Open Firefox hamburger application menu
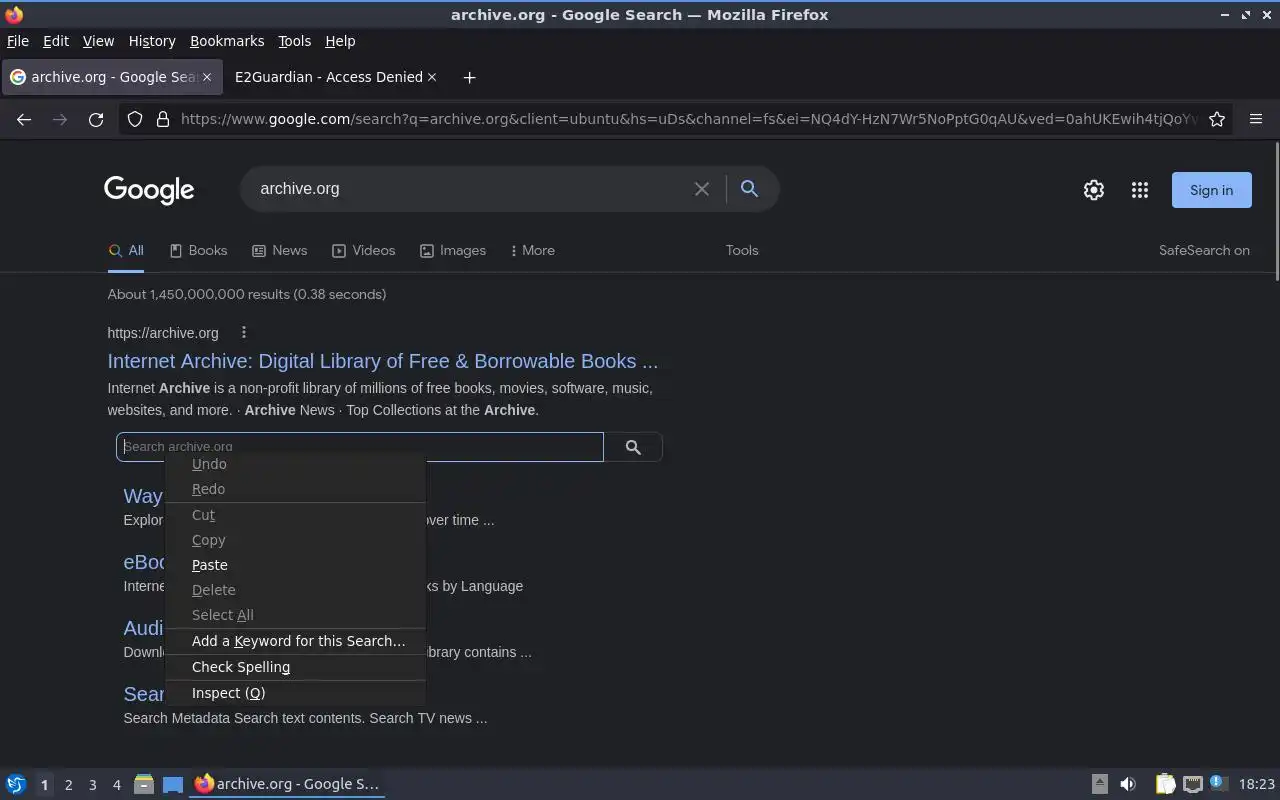The width and height of the screenshot is (1280, 800). 1256,119
